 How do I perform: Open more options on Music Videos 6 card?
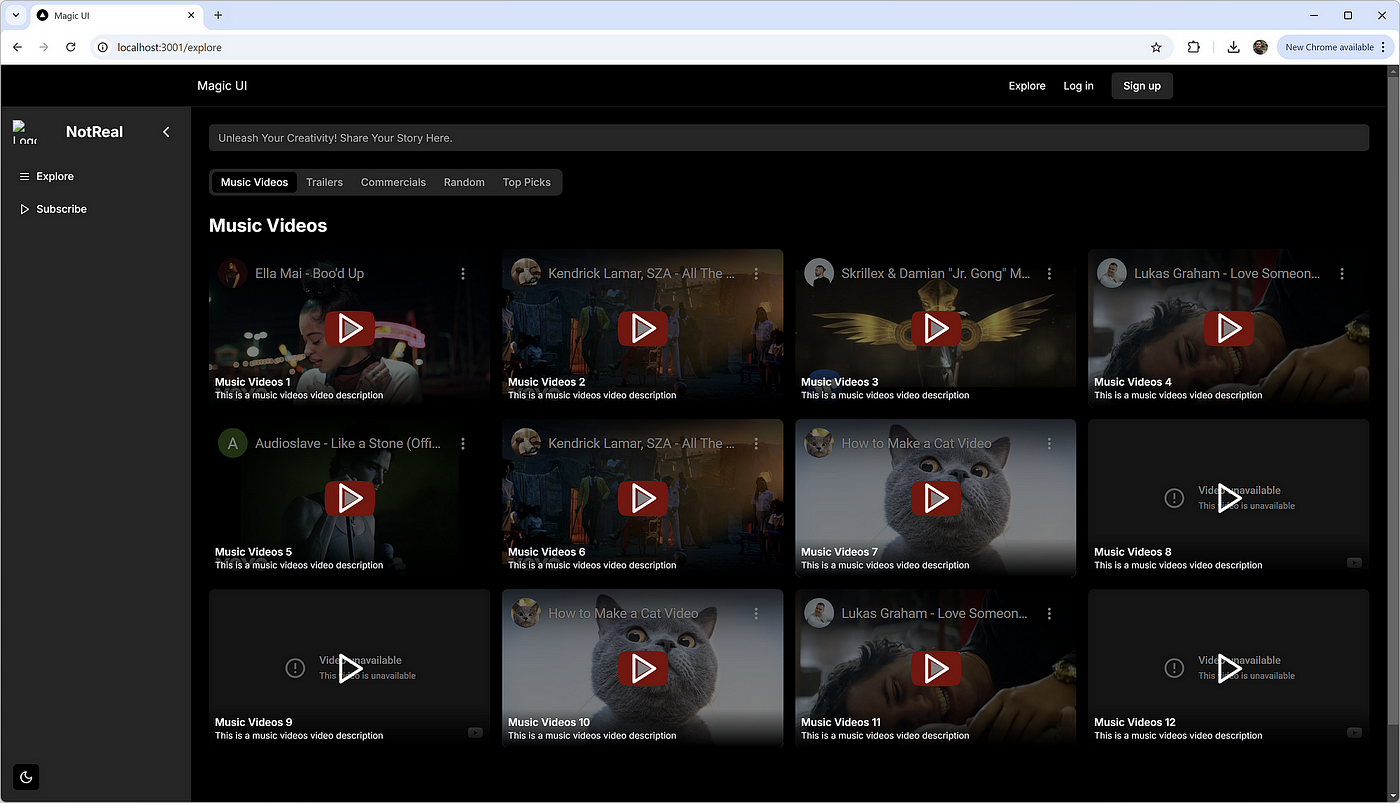756,443
